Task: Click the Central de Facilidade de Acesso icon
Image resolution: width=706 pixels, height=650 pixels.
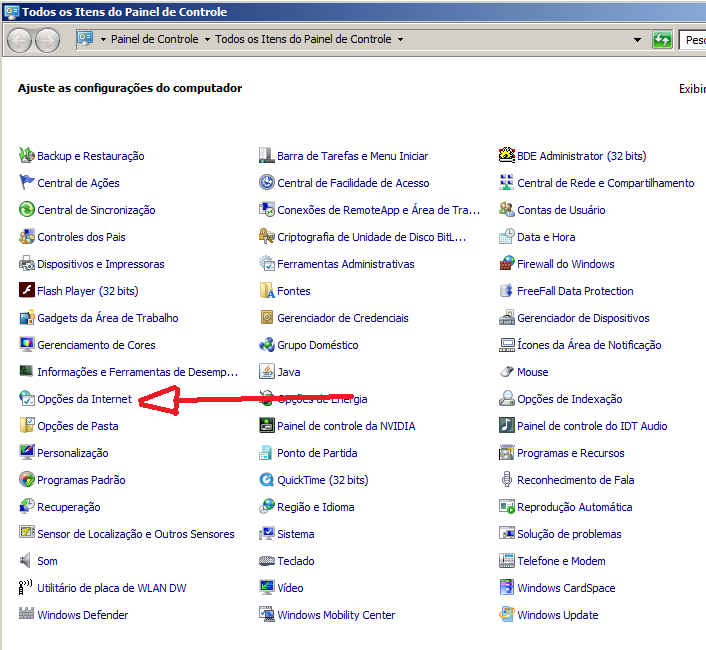Action: [x=267, y=182]
